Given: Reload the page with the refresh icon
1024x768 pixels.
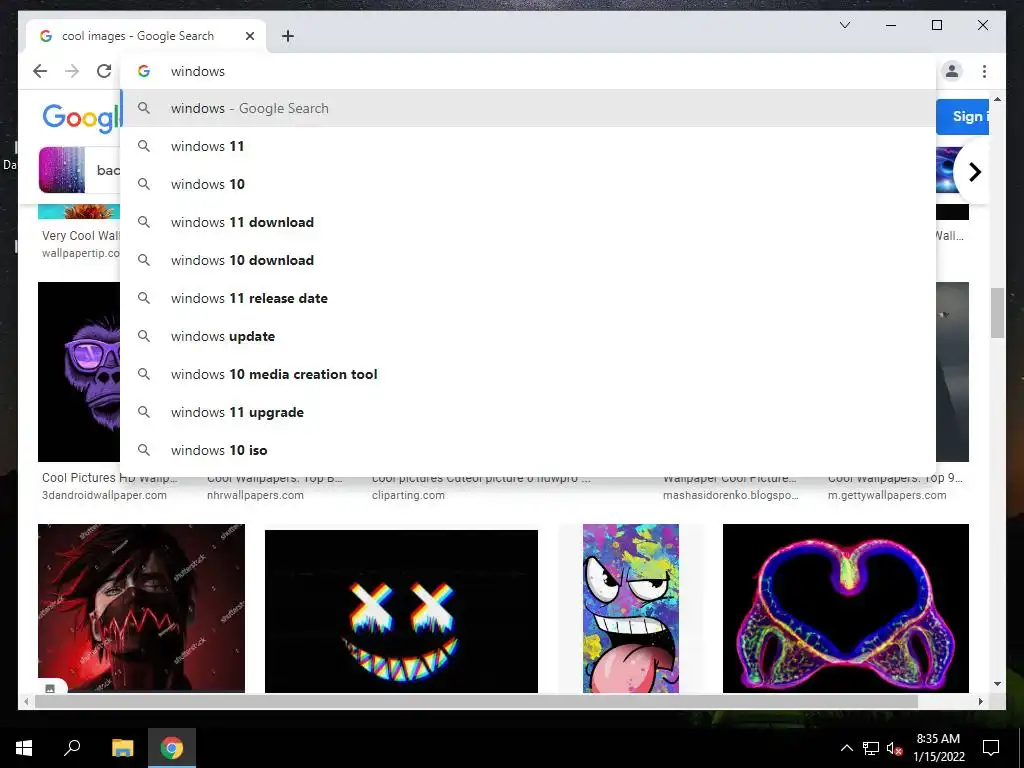Looking at the screenshot, I should (104, 71).
